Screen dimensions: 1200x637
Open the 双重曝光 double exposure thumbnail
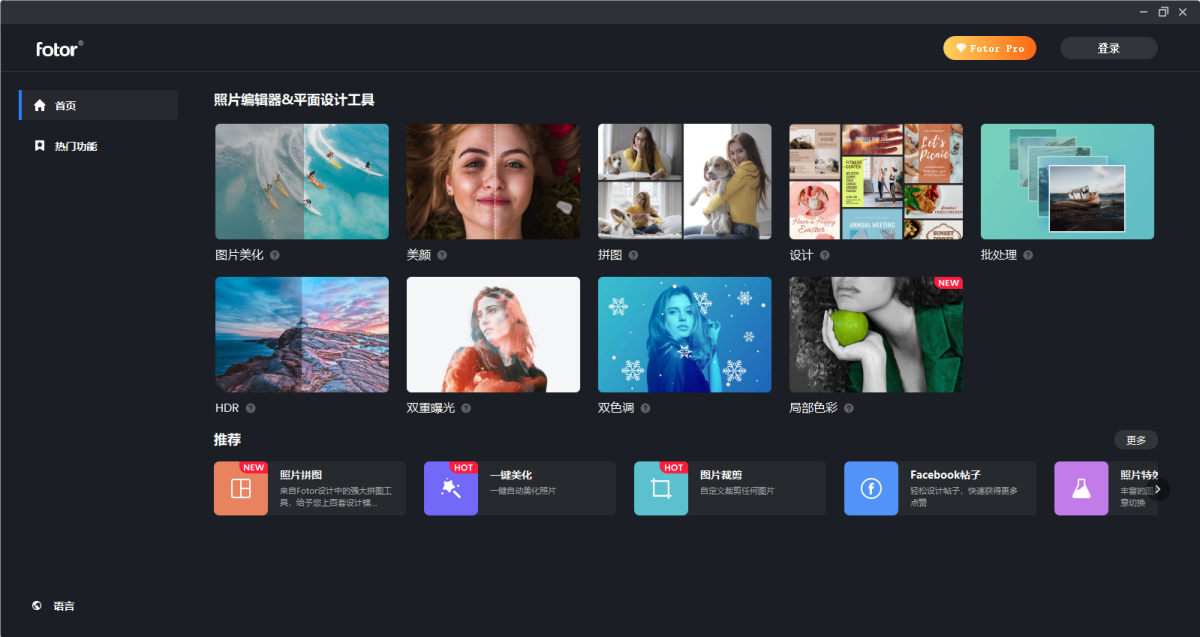pos(493,334)
